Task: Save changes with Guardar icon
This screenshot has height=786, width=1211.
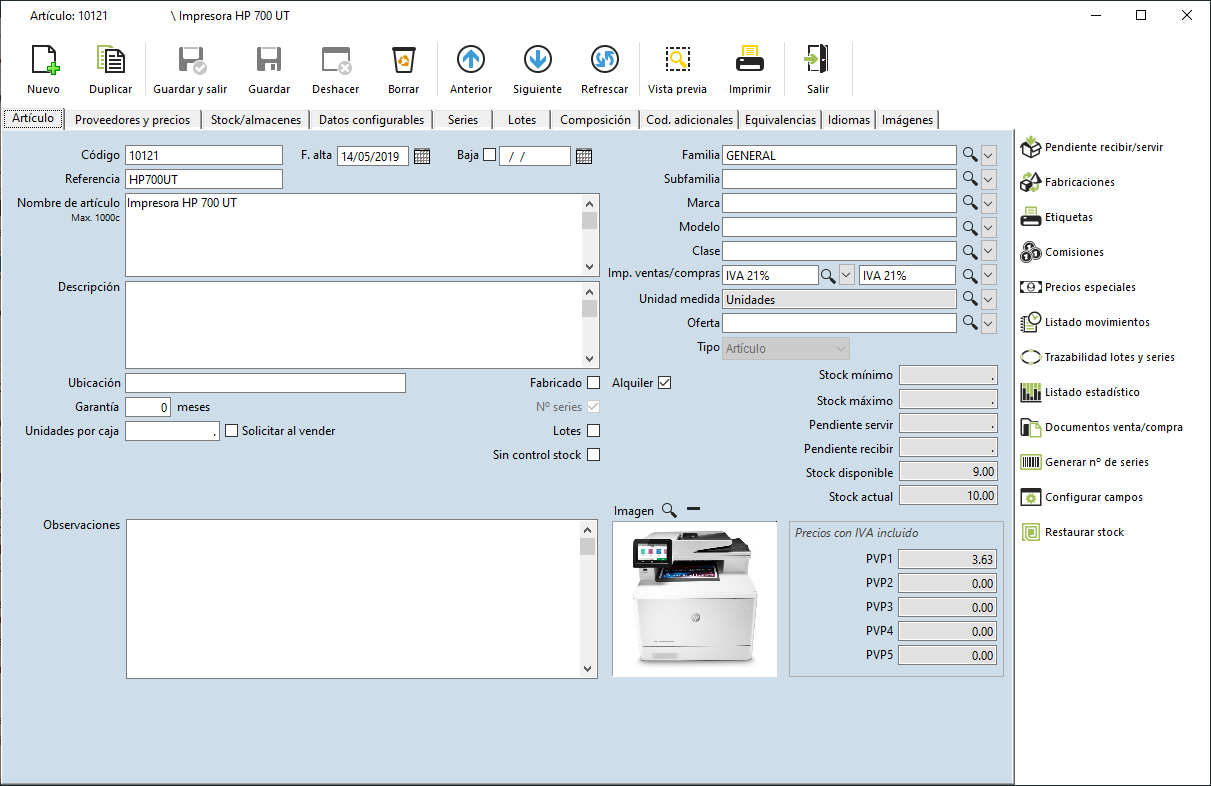Action: click(x=269, y=60)
